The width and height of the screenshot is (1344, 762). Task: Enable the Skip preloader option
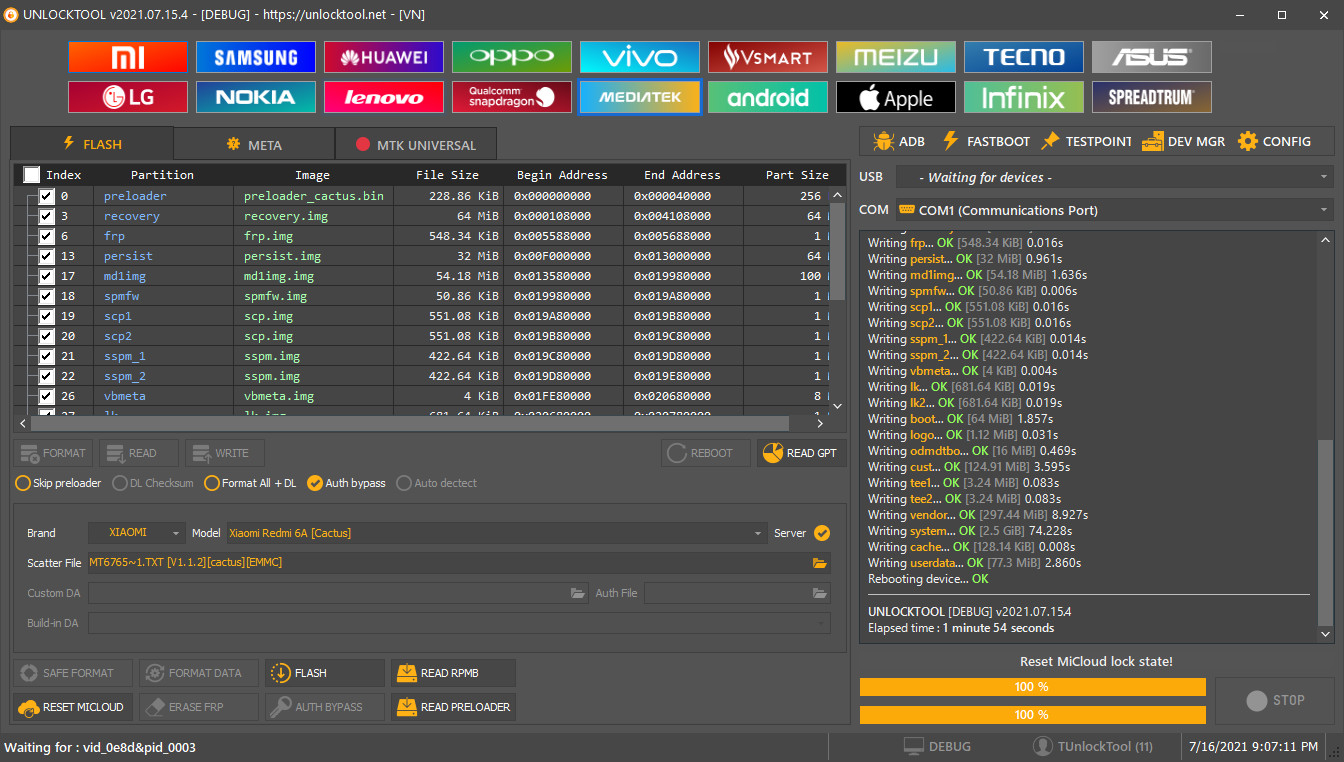tap(58, 483)
